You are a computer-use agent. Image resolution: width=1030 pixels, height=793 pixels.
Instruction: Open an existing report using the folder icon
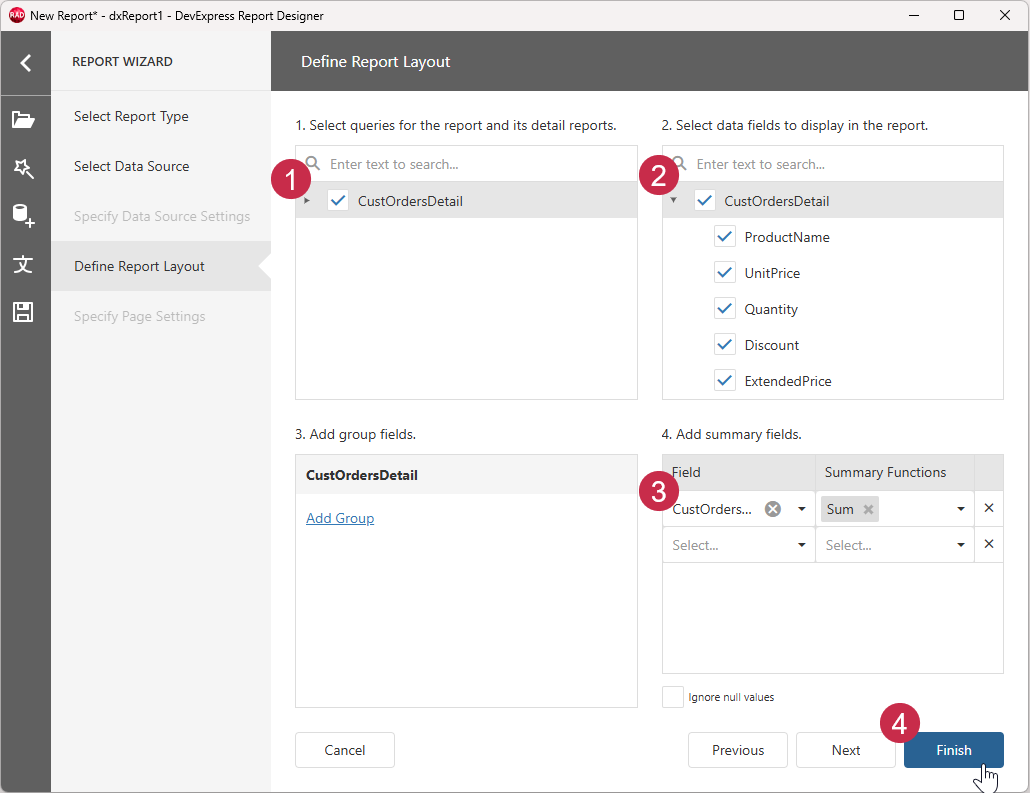26,120
